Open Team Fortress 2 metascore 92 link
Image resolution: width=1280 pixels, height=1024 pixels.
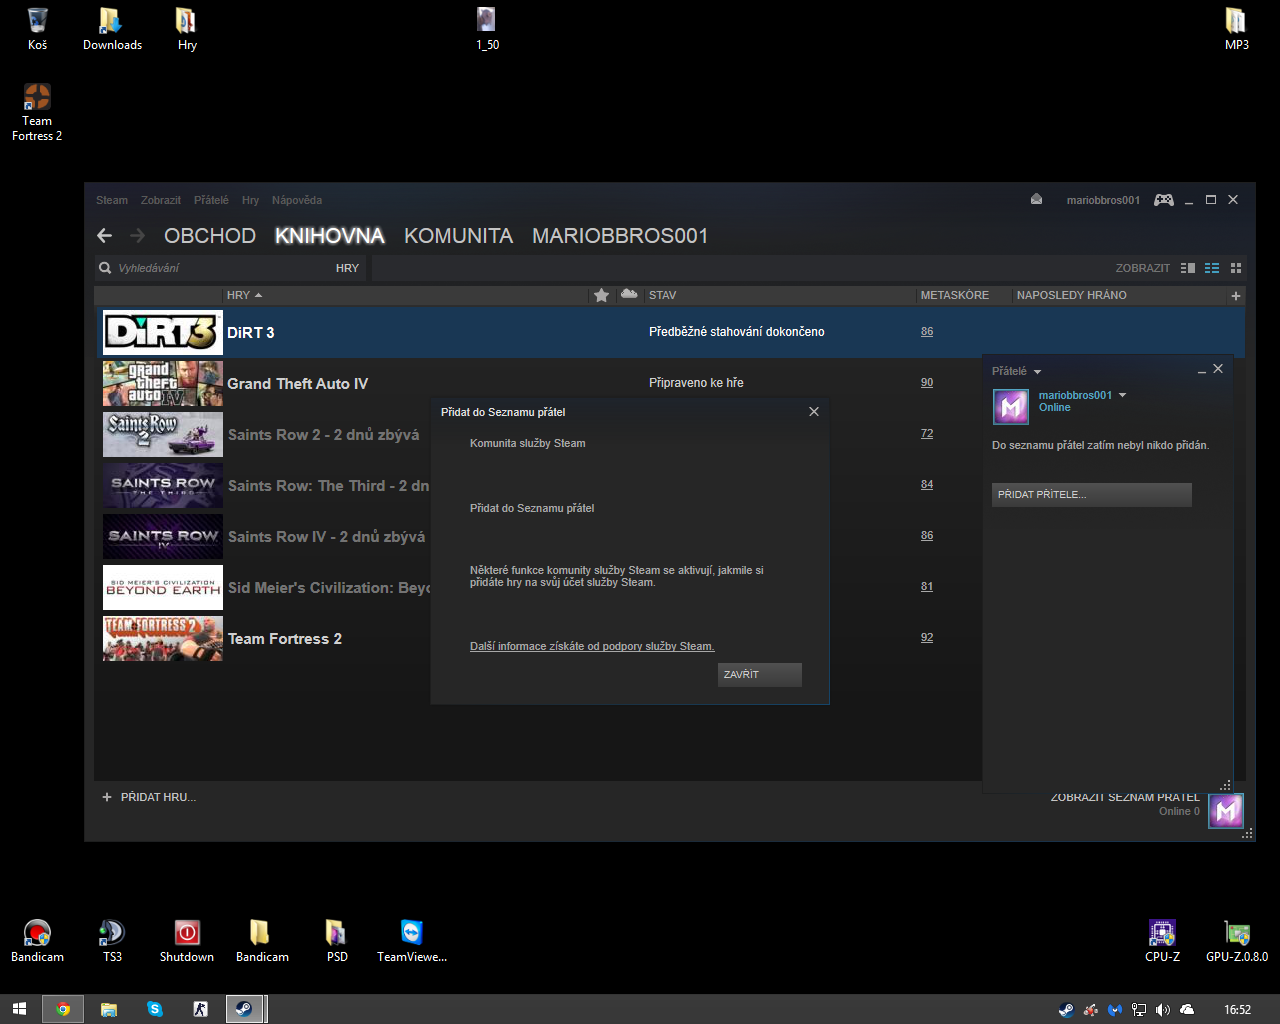pyautogui.click(x=927, y=638)
